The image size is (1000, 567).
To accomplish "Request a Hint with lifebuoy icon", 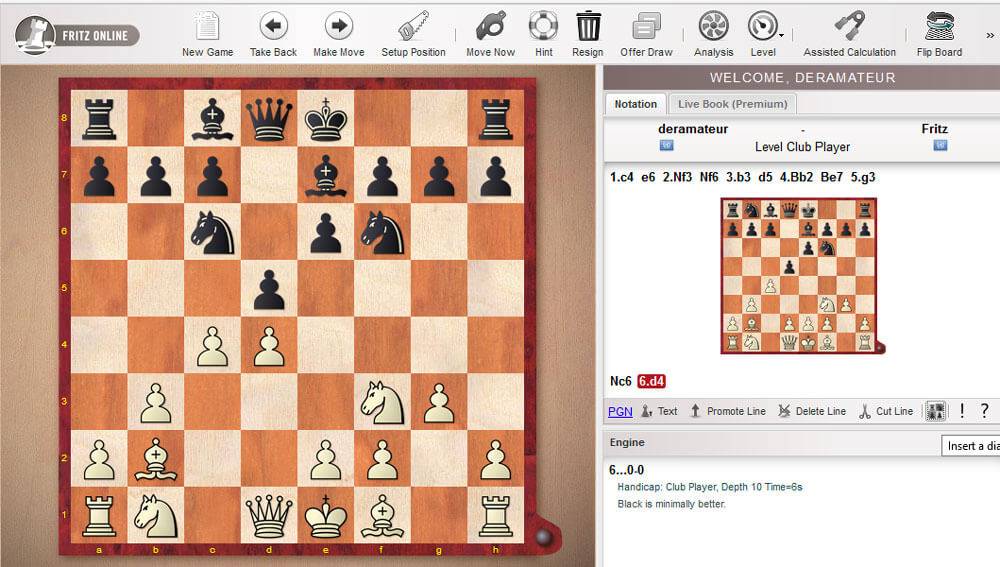I will pyautogui.click(x=543, y=27).
